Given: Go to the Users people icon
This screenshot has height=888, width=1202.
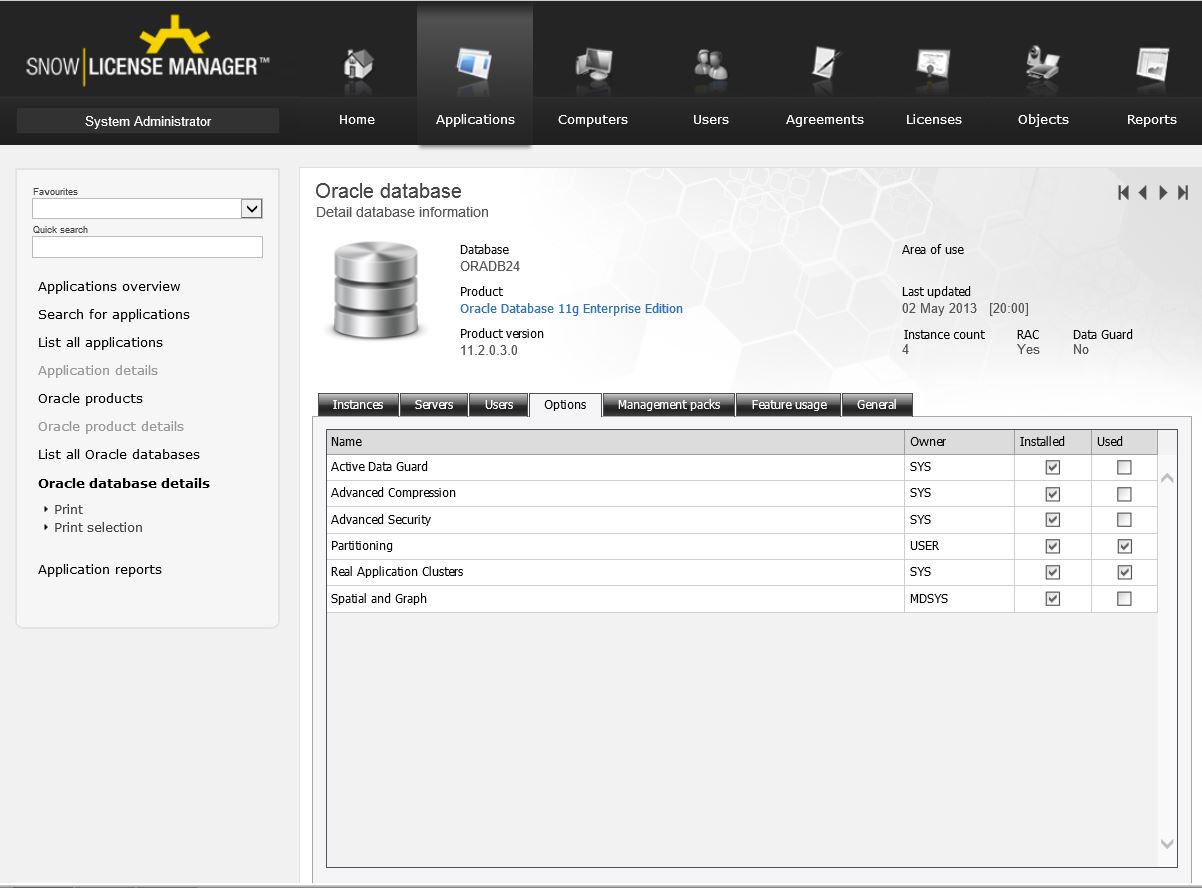Looking at the screenshot, I should [x=711, y=64].
